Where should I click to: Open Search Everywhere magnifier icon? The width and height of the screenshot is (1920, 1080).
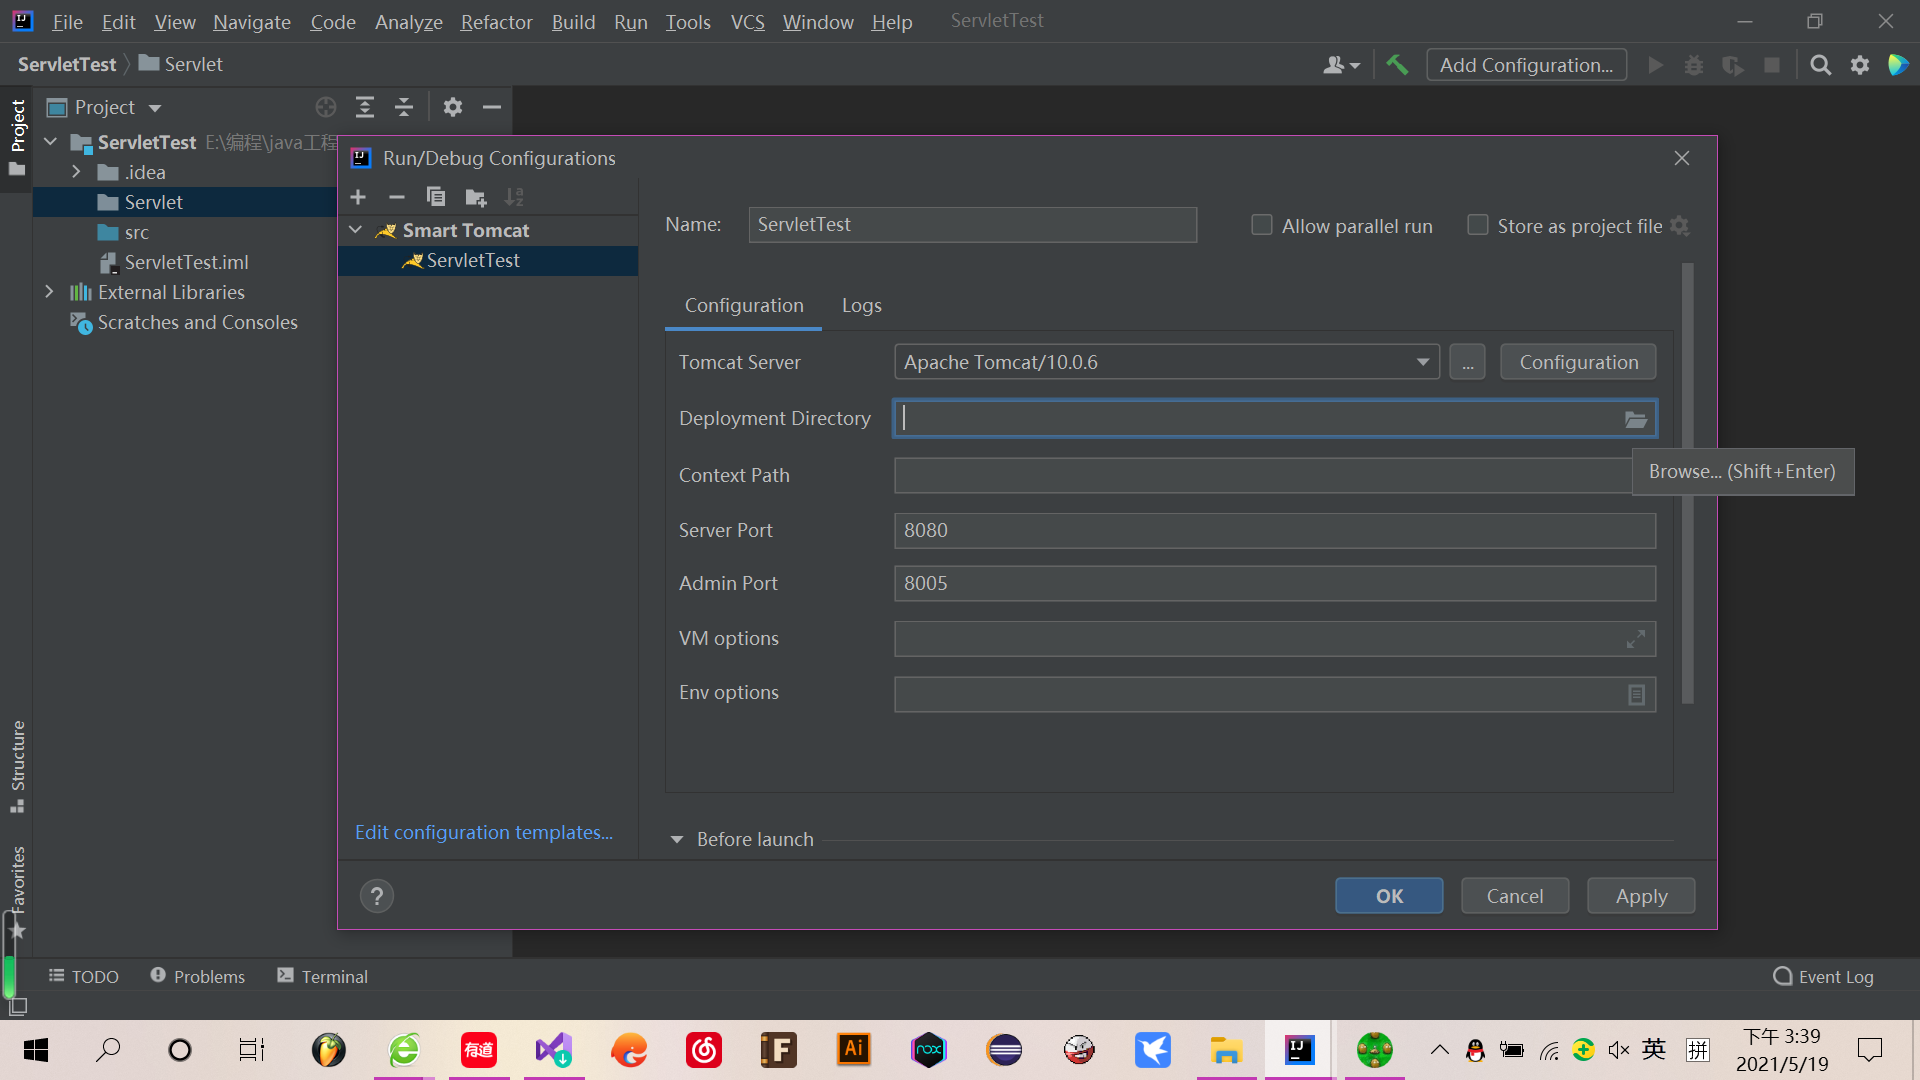1820,64
